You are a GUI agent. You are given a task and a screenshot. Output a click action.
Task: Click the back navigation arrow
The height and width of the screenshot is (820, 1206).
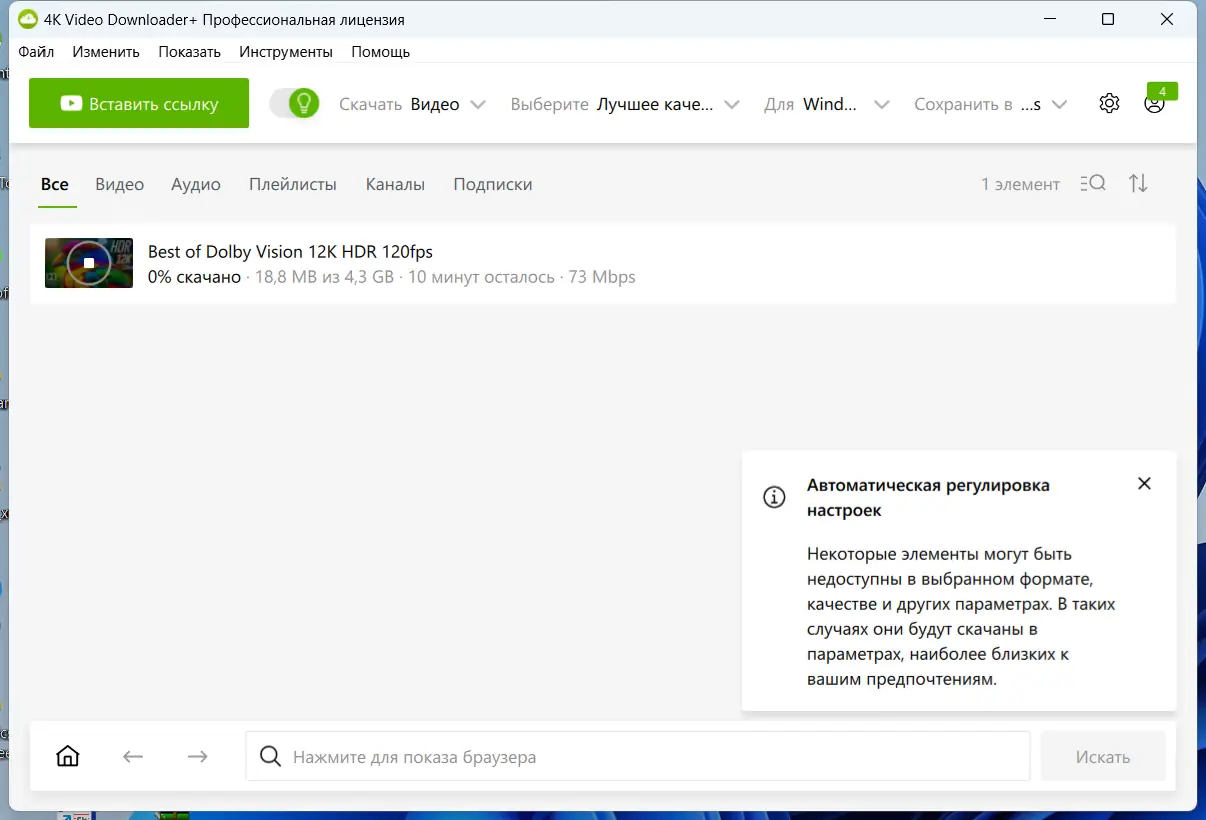coord(132,756)
